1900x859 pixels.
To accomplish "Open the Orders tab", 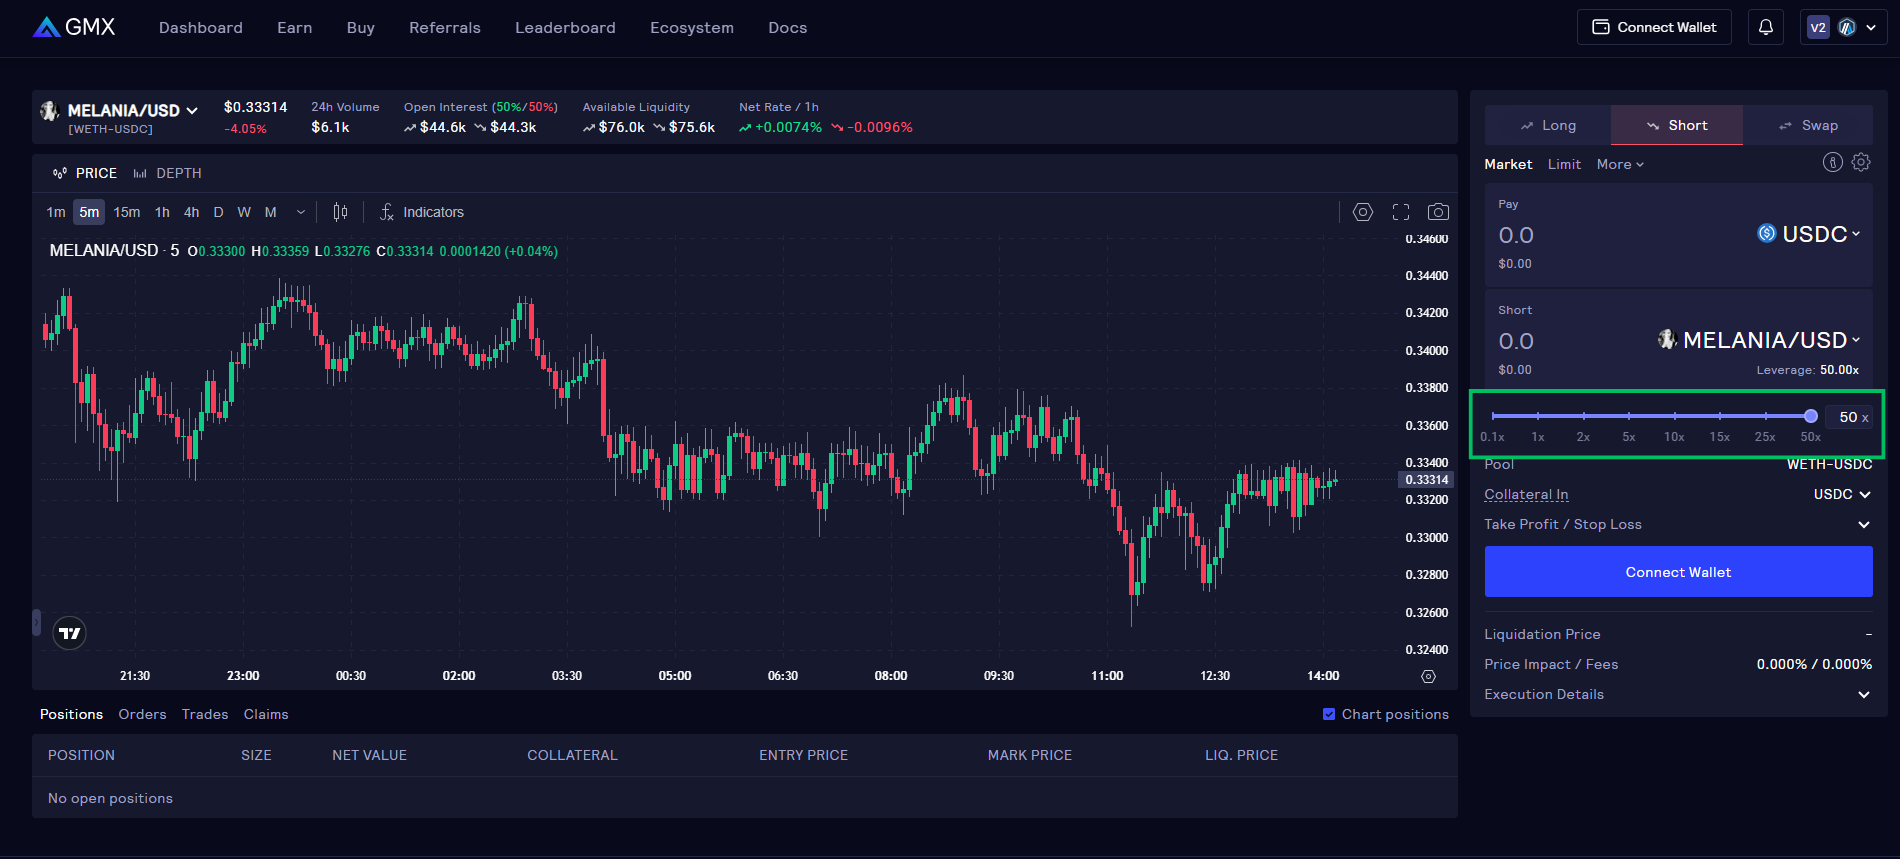I will [x=142, y=714].
